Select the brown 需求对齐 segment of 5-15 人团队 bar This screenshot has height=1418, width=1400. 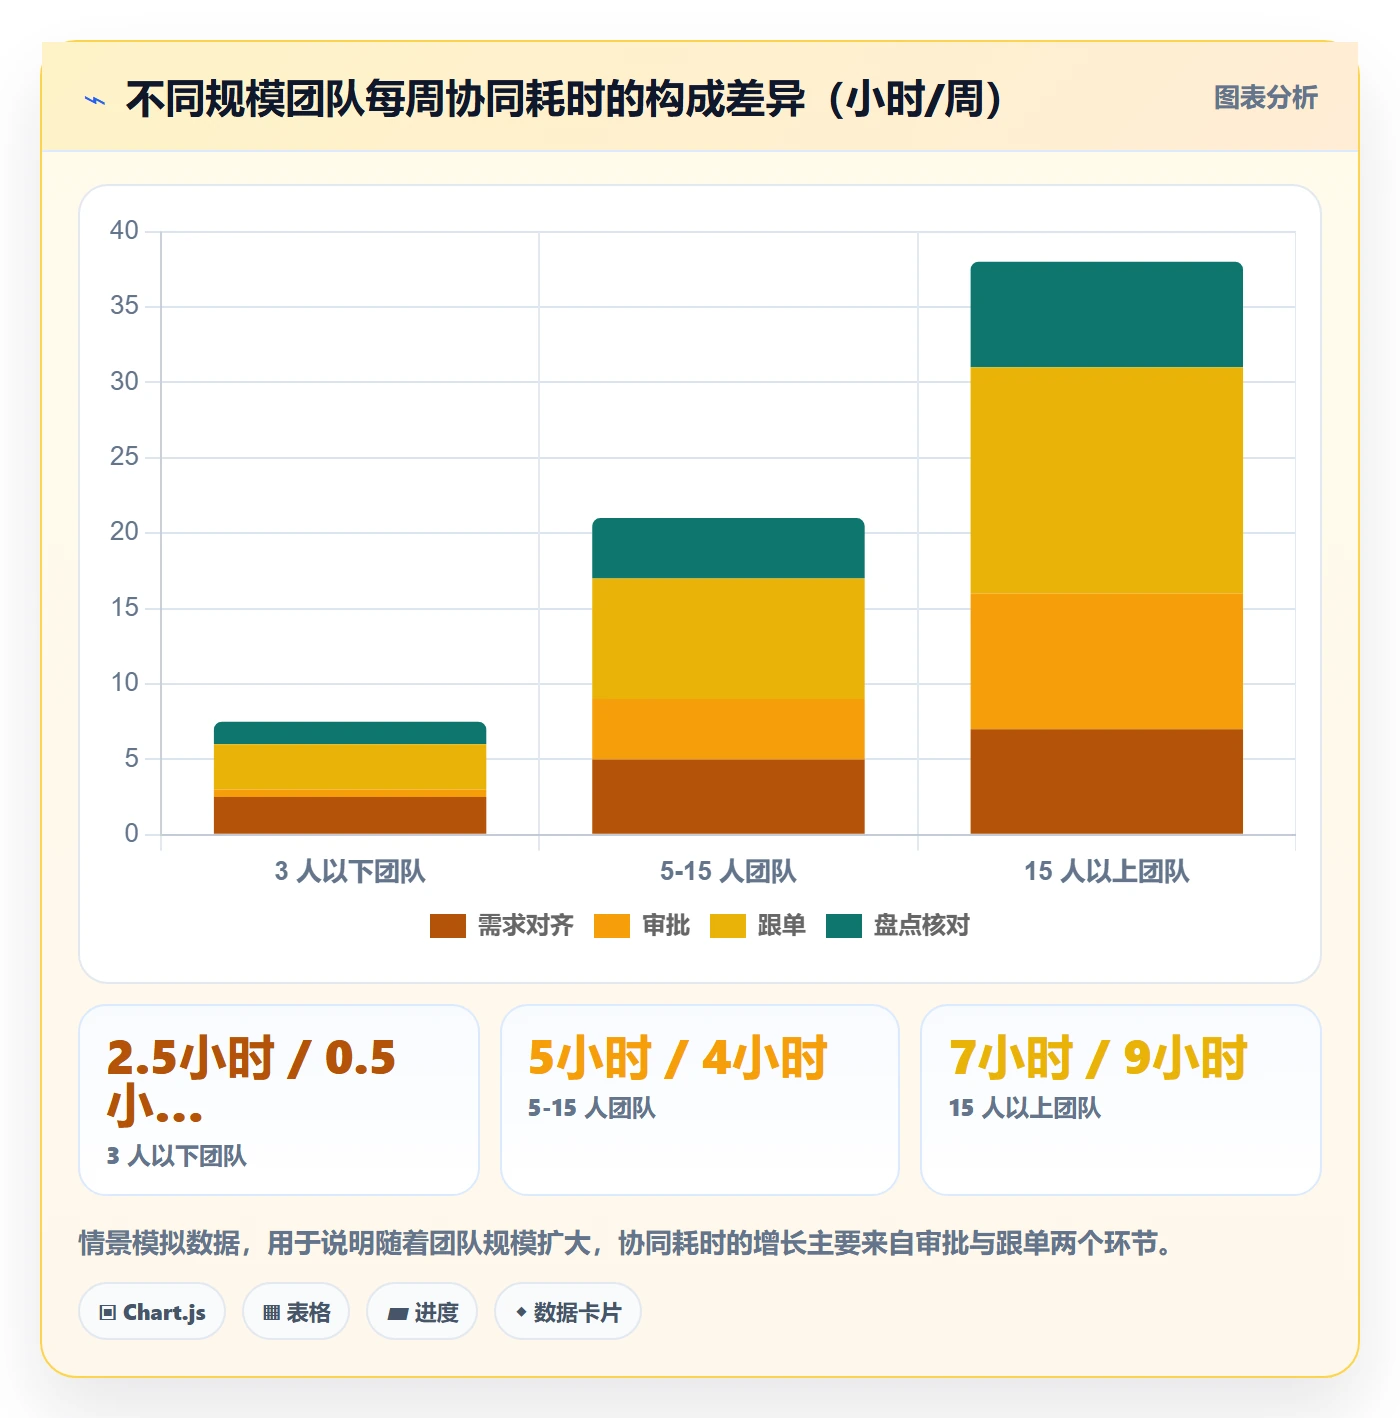(728, 797)
